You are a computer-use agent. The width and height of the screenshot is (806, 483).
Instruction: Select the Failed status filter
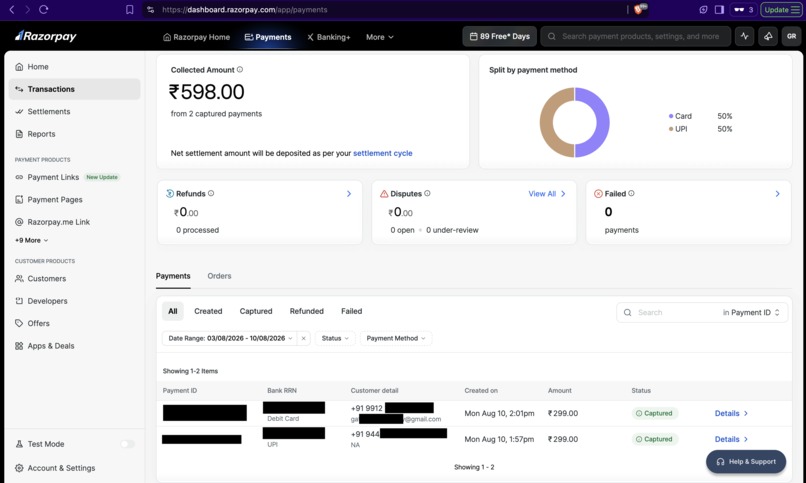pos(352,311)
